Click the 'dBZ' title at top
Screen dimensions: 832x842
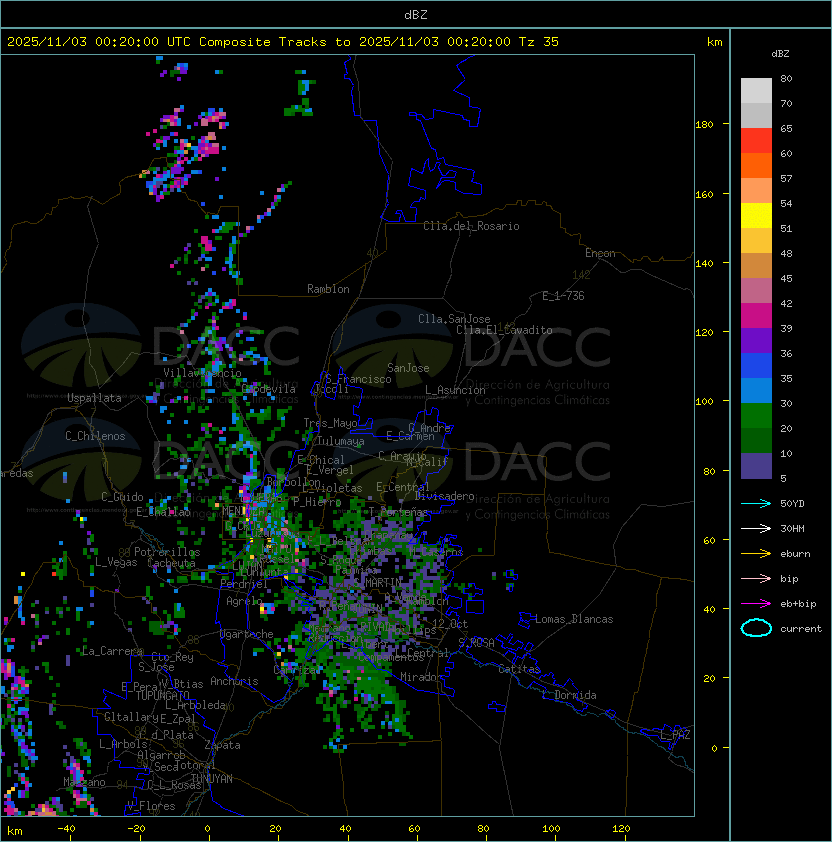point(416,14)
